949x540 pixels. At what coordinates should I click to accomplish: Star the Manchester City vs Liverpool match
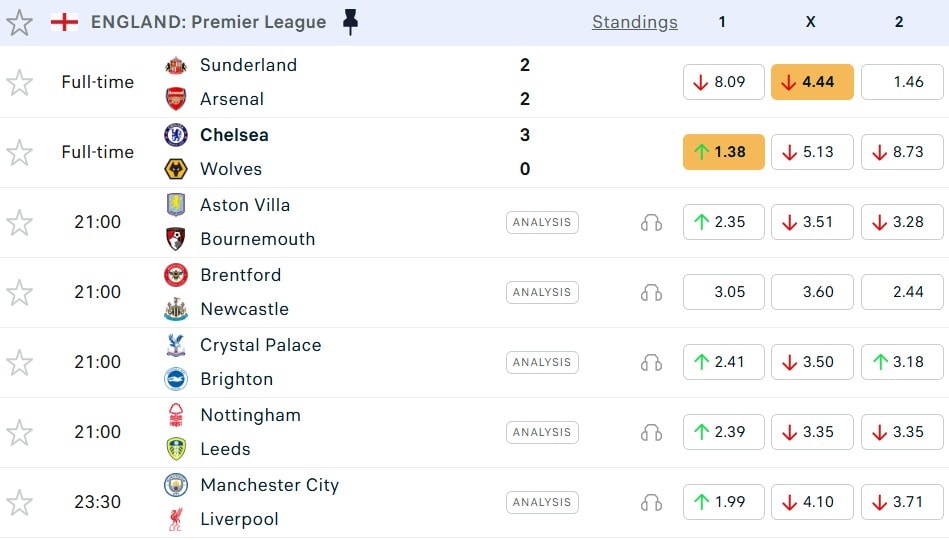(20, 502)
